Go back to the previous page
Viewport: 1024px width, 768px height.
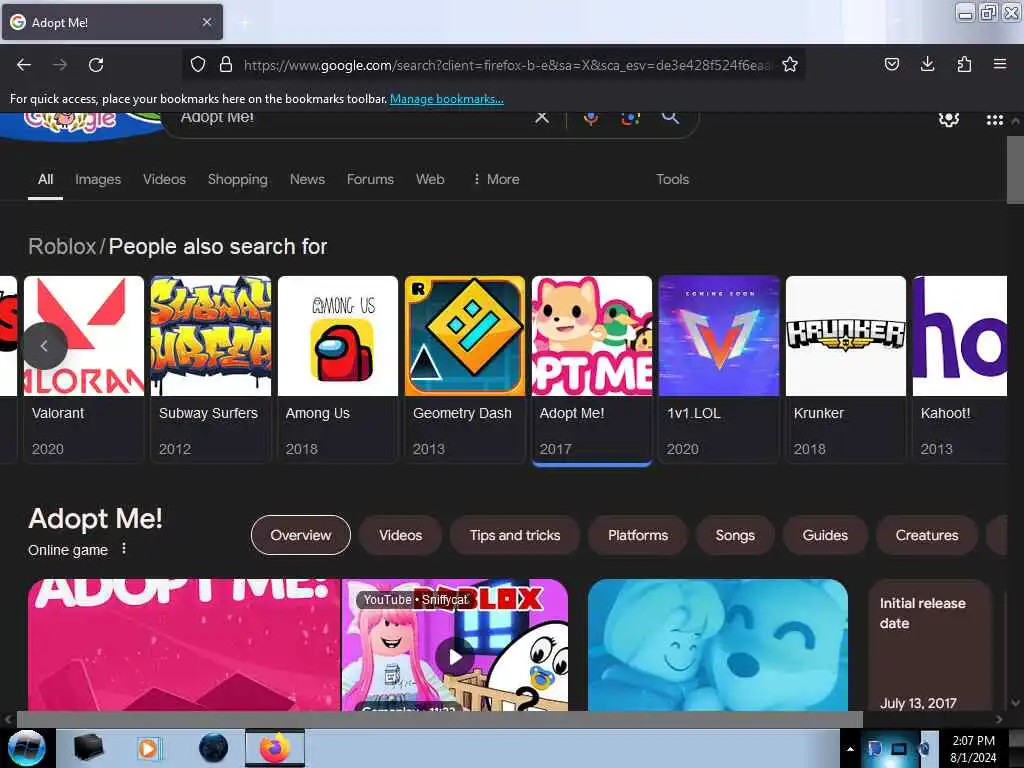pyautogui.click(x=24, y=65)
